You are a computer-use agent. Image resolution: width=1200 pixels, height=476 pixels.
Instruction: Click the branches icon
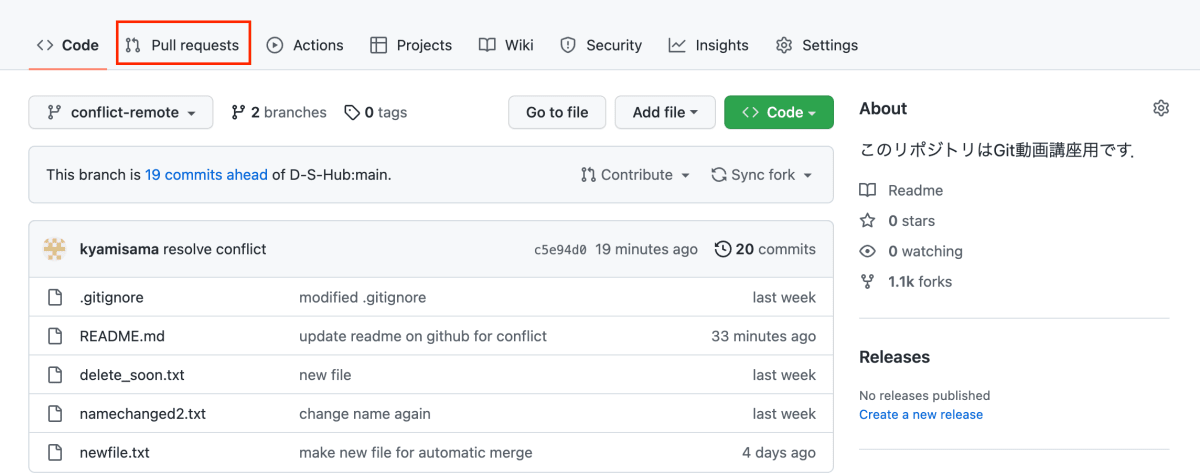tap(238, 113)
